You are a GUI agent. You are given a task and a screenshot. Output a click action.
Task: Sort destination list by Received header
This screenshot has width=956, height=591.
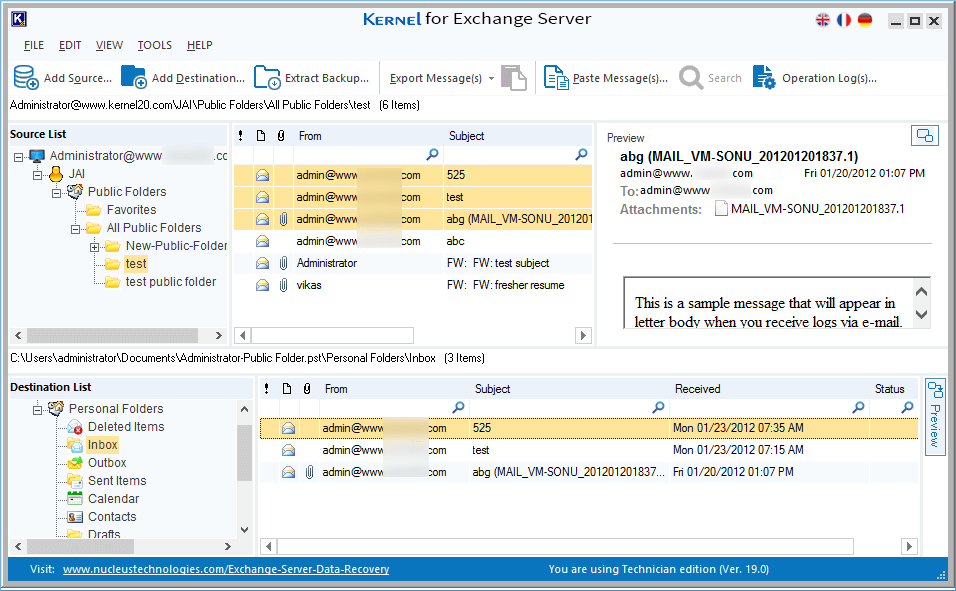click(697, 389)
